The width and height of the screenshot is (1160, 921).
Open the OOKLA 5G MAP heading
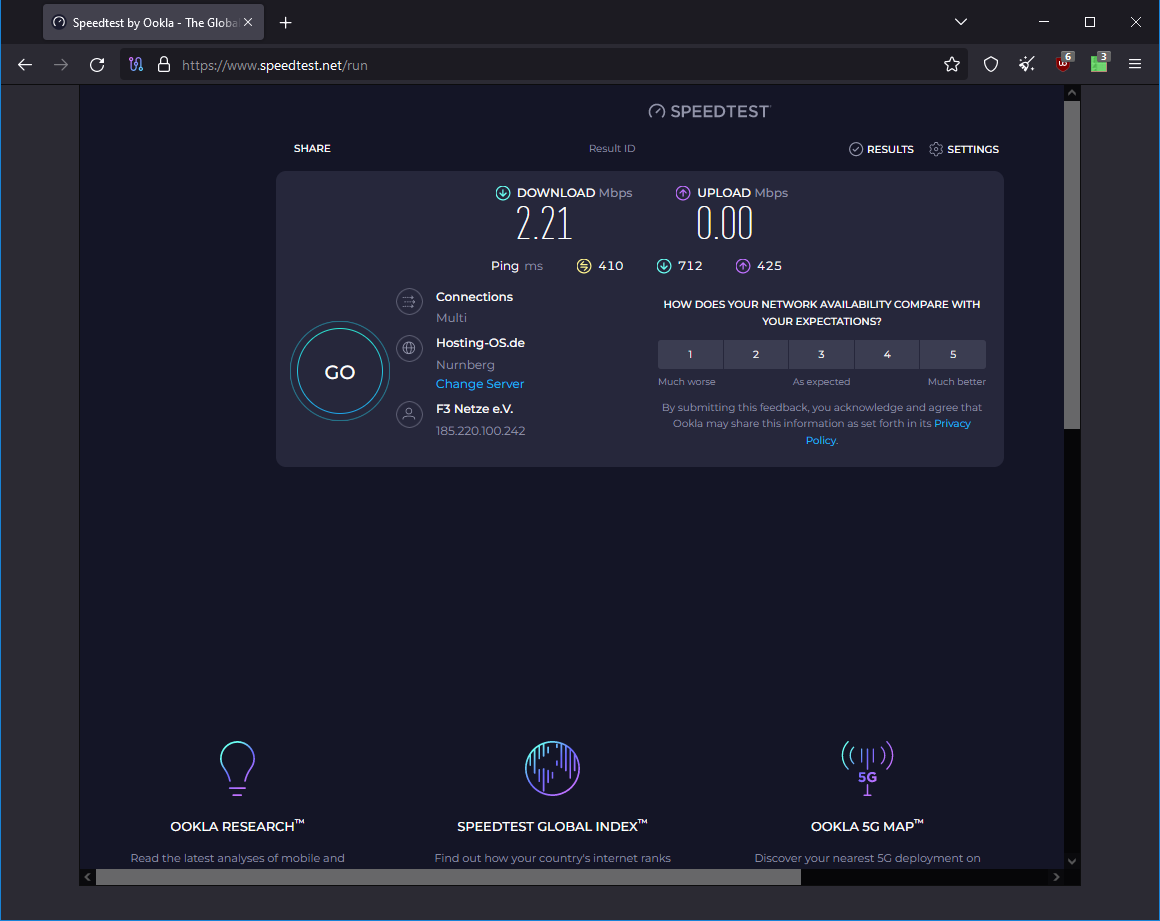867,826
